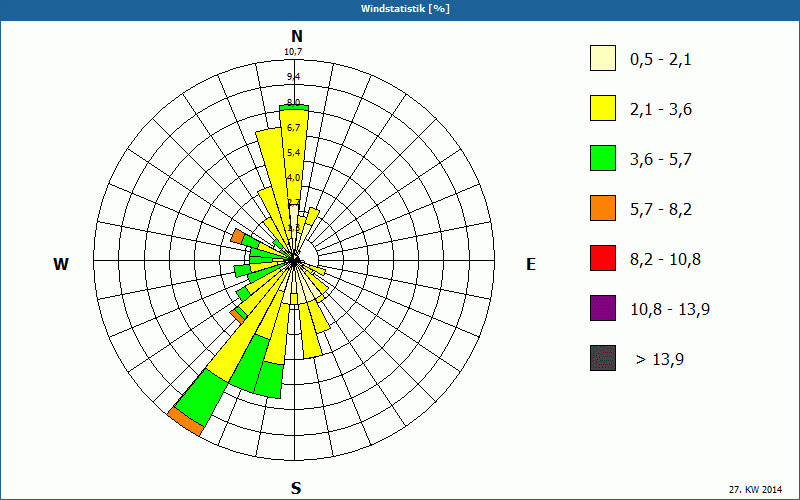Click the legend text 5,7 - 8,2
This screenshot has width=800, height=500.
661,210
